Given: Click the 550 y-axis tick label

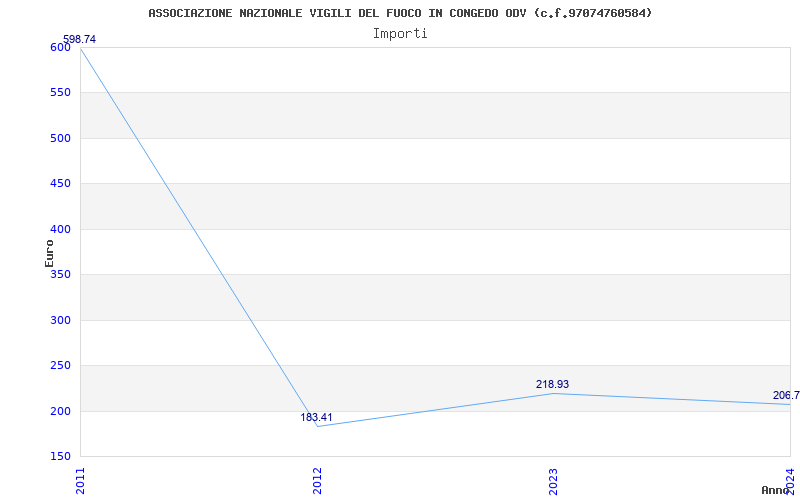Looking at the screenshot, I should (60, 93).
